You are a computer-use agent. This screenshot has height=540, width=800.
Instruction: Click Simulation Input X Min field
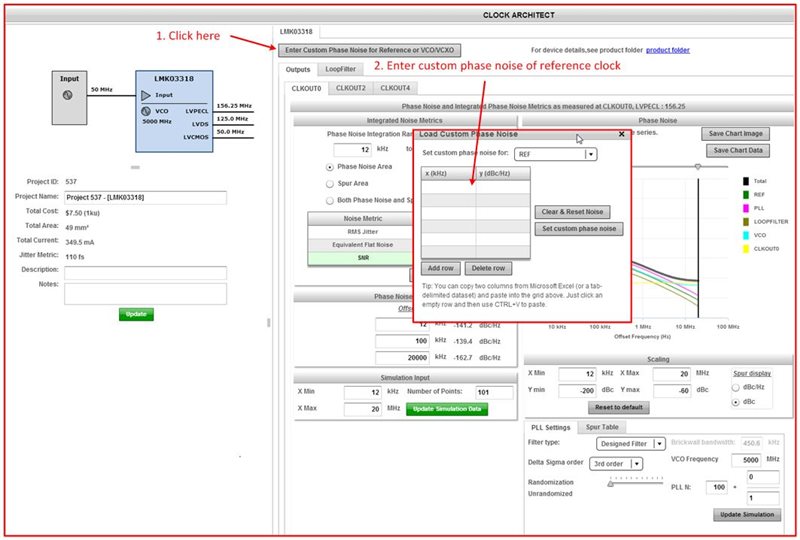tap(363, 392)
